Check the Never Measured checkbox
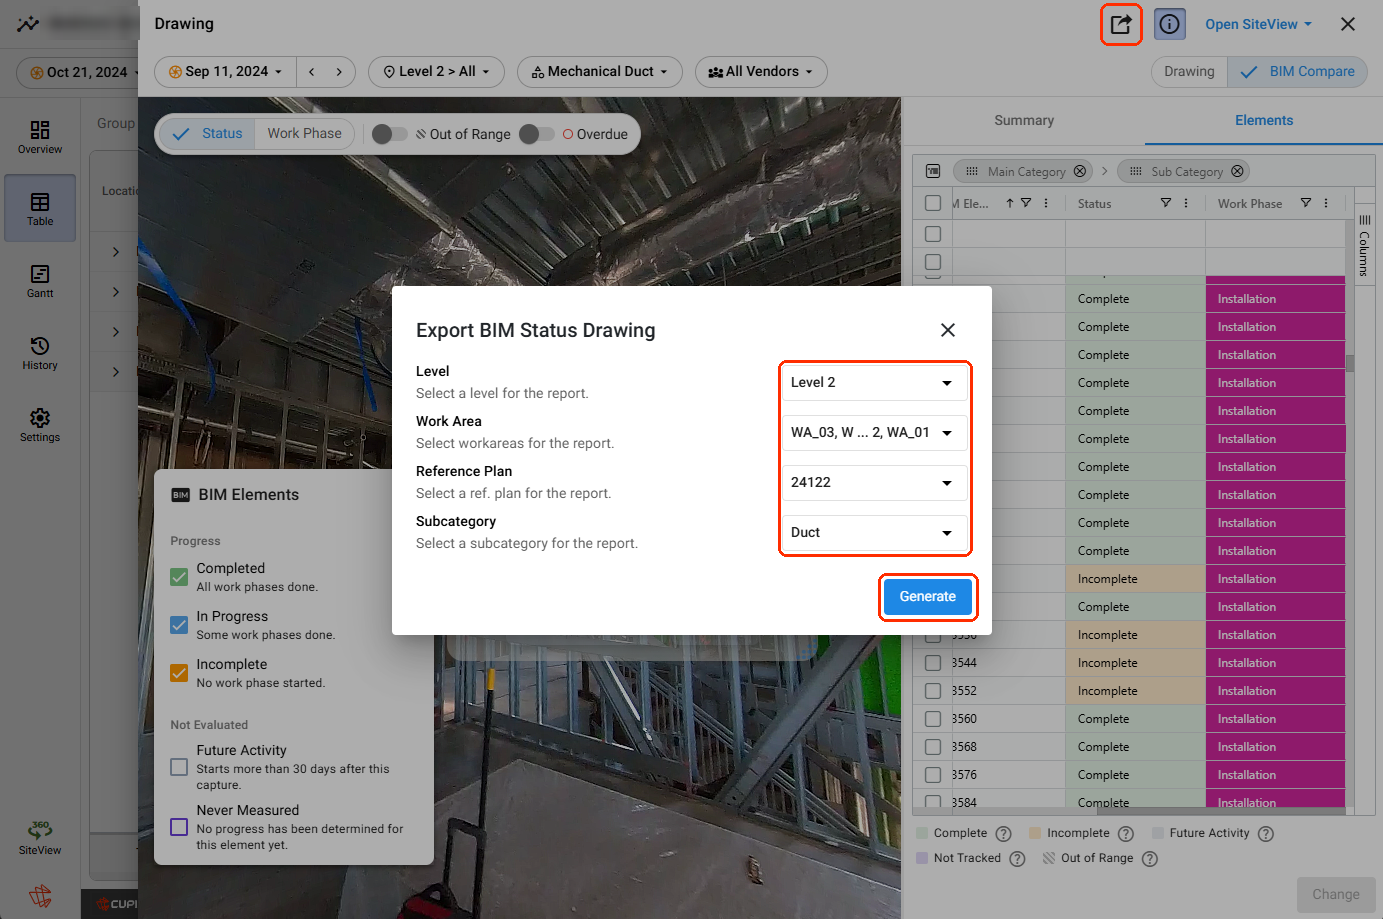Screen dimensions: 1383x919 click(179, 827)
